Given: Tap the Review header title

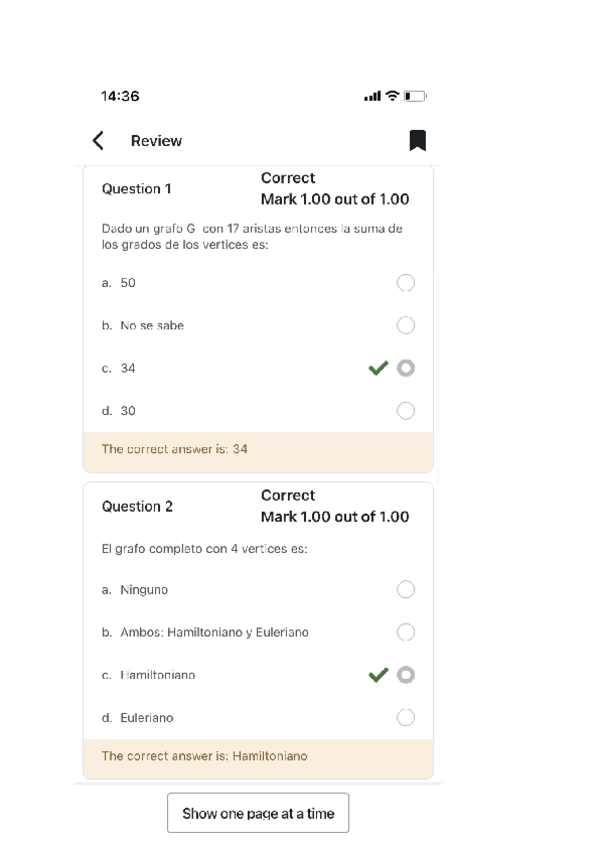Looking at the screenshot, I should 156,141.
